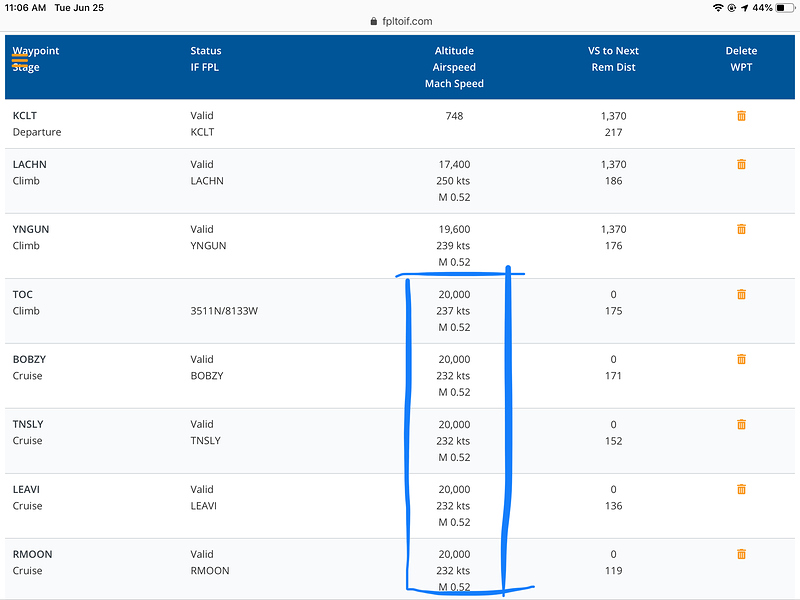Select the LEAVI waypoint name
The image size is (800, 600).
pyautogui.click(x=26, y=489)
